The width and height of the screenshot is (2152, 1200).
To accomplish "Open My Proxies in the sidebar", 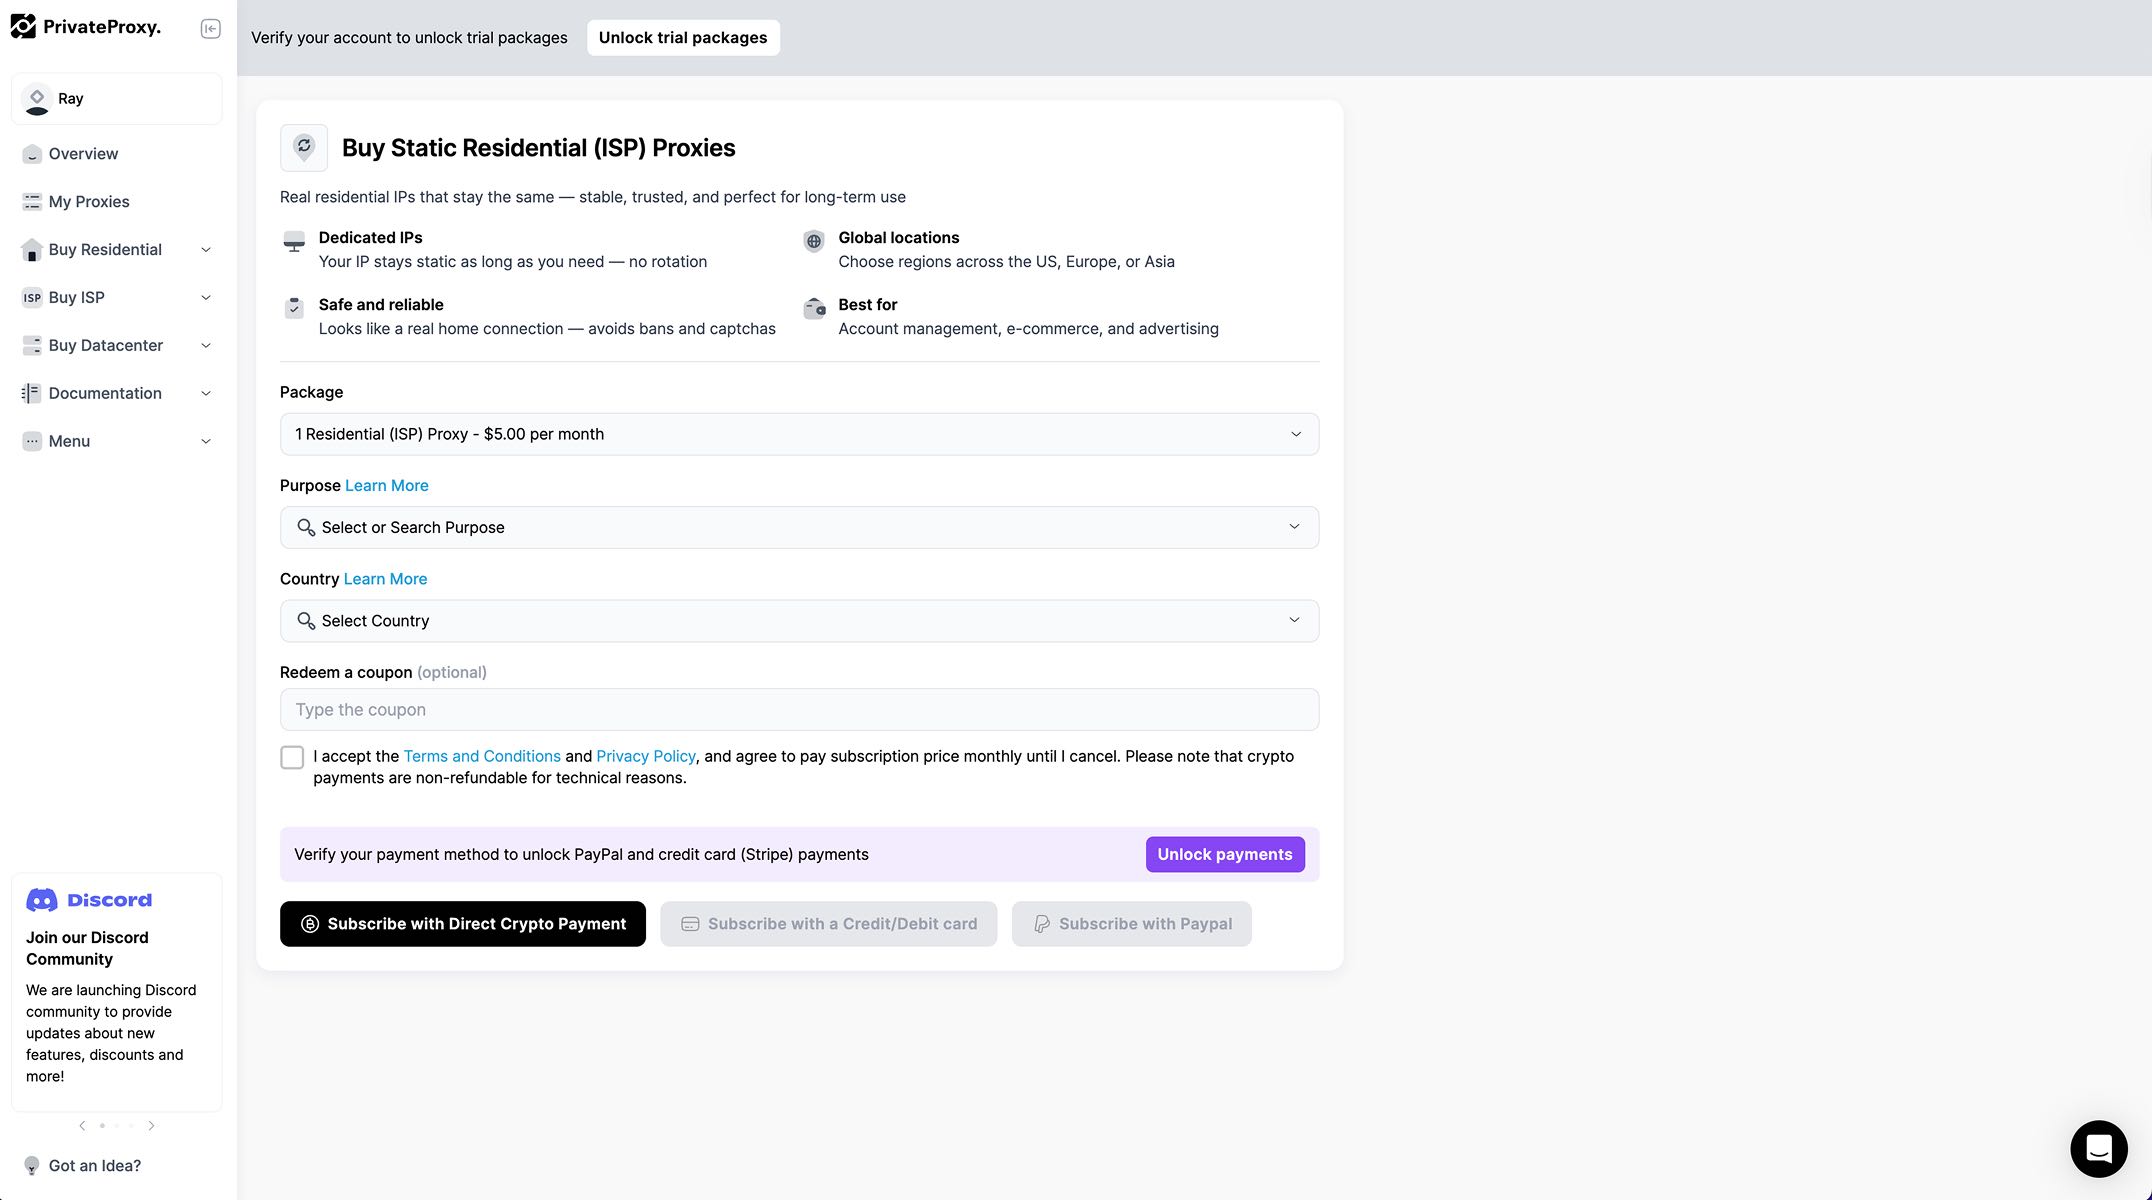I will [88, 202].
